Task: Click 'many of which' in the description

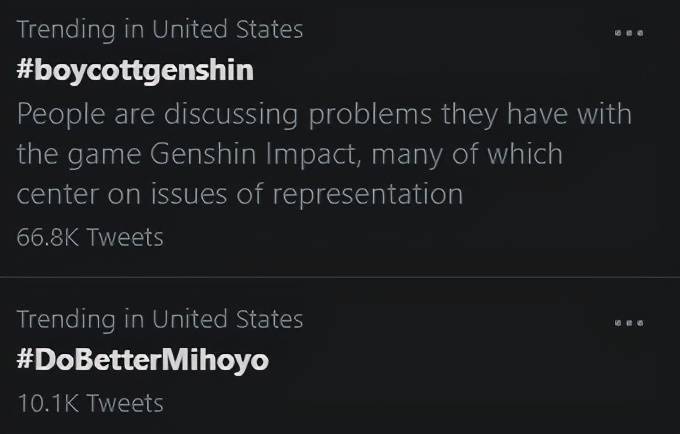Action: point(467,154)
